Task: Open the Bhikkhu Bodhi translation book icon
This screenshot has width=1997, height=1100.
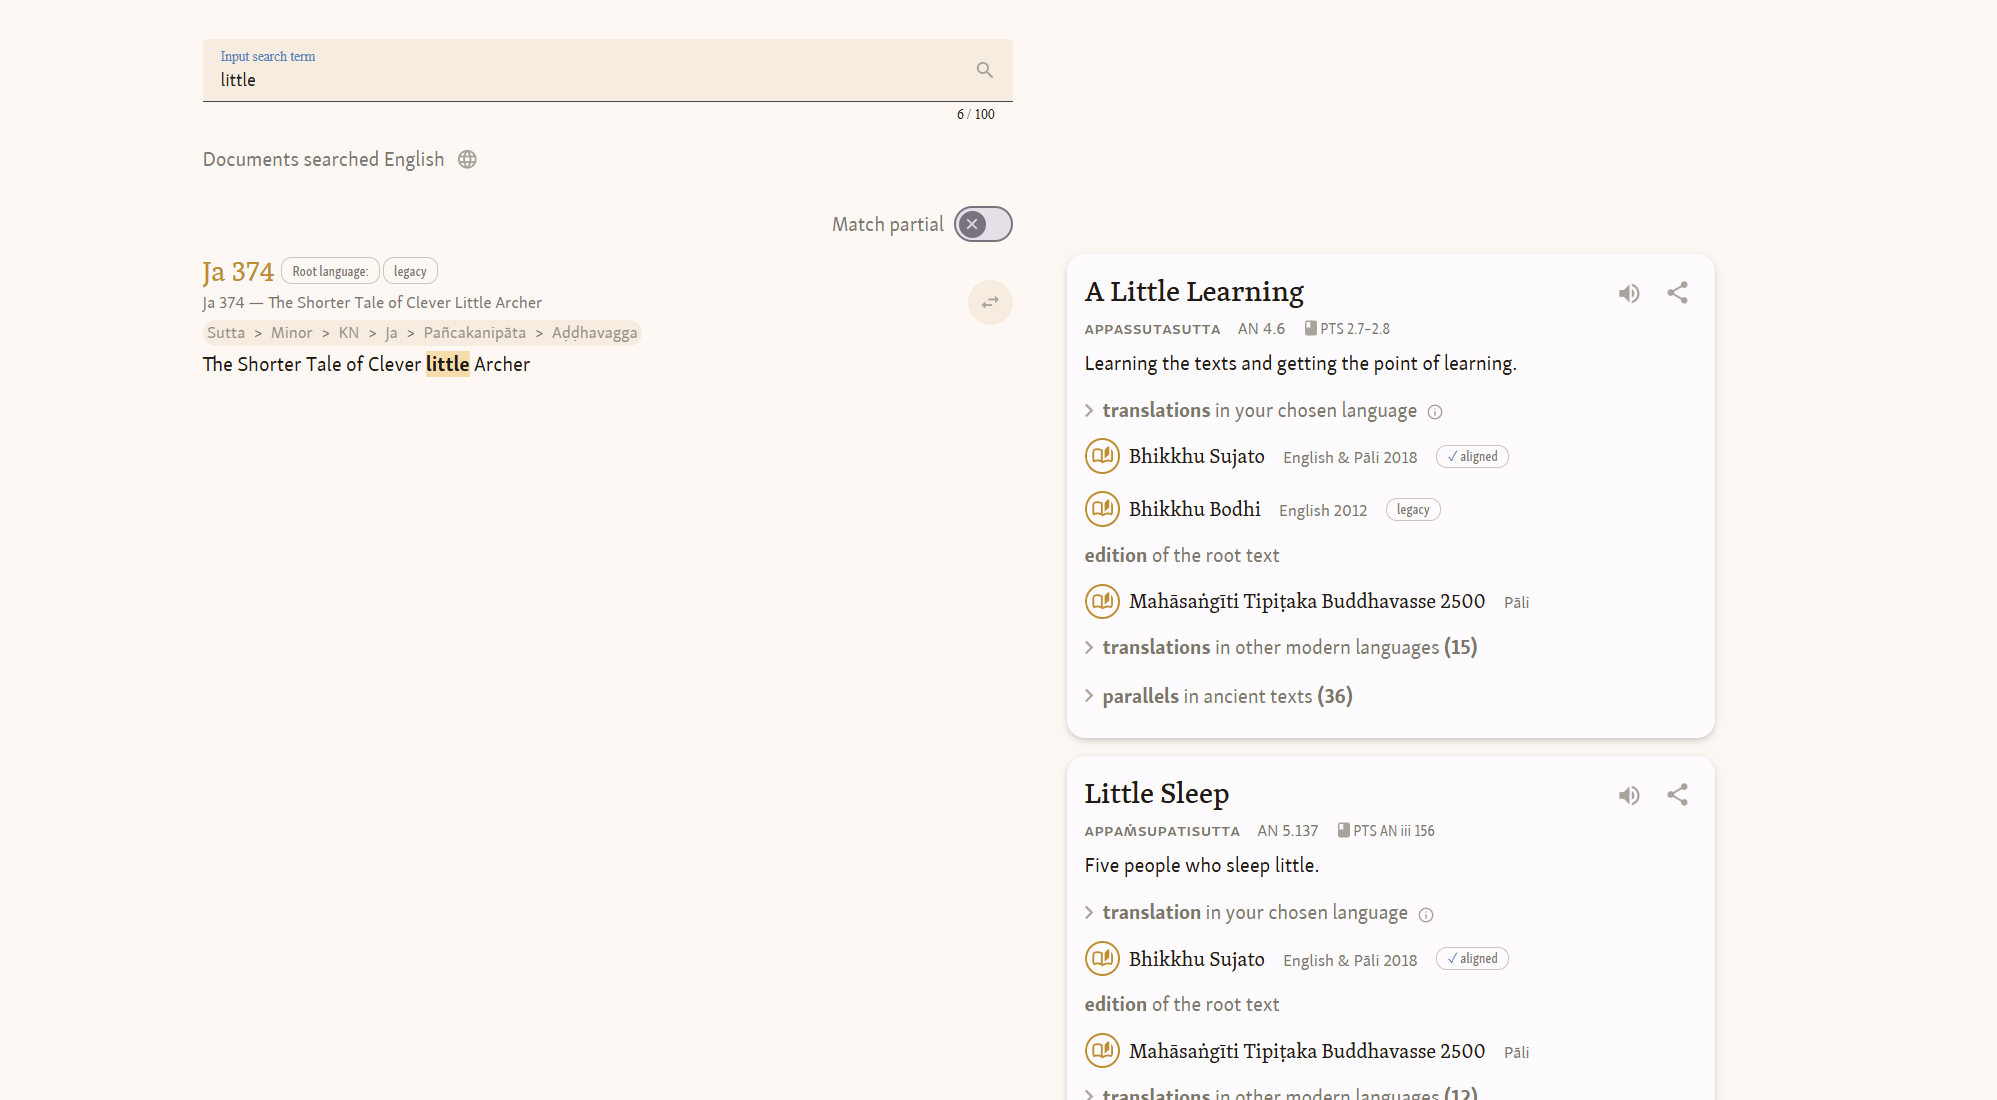Action: click(x=1102, y=509)
